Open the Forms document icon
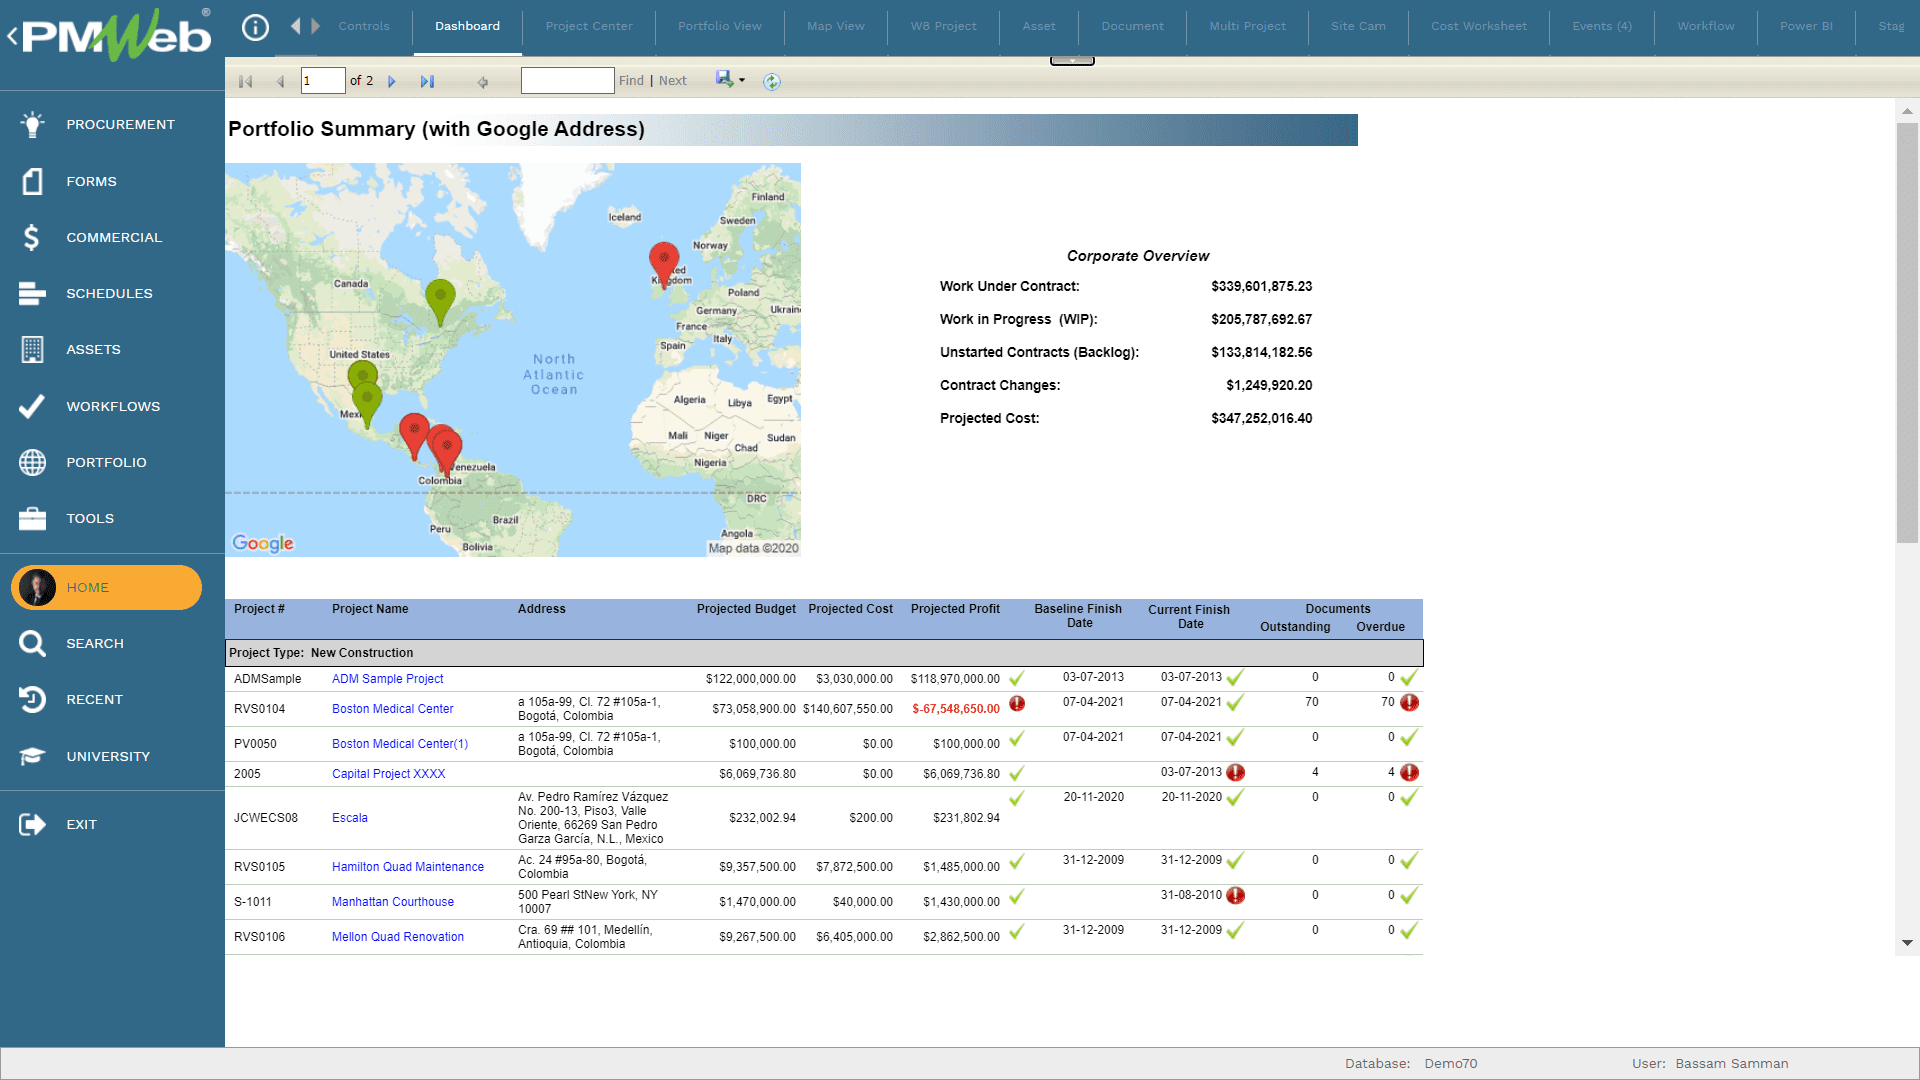 (32, 181)
